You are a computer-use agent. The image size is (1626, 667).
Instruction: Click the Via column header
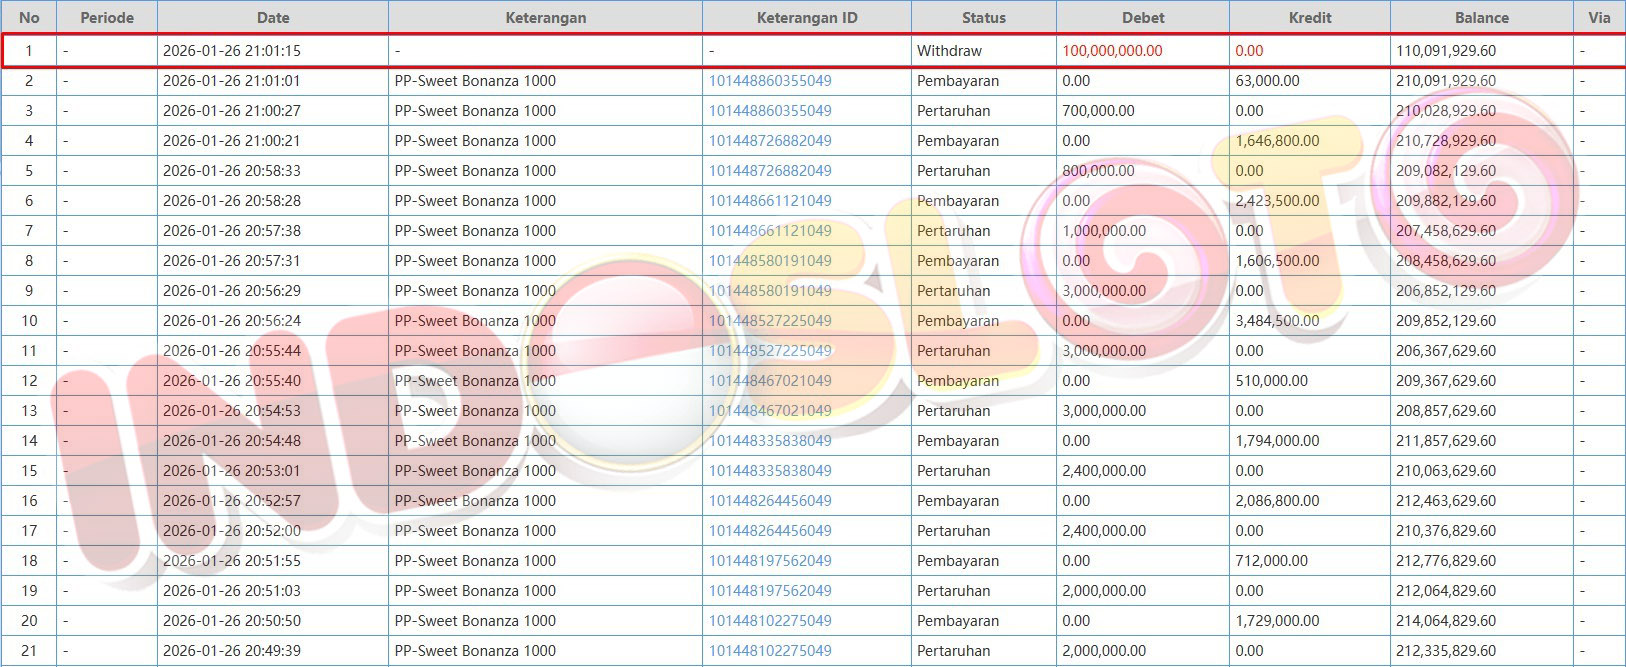coord(1599,17)
